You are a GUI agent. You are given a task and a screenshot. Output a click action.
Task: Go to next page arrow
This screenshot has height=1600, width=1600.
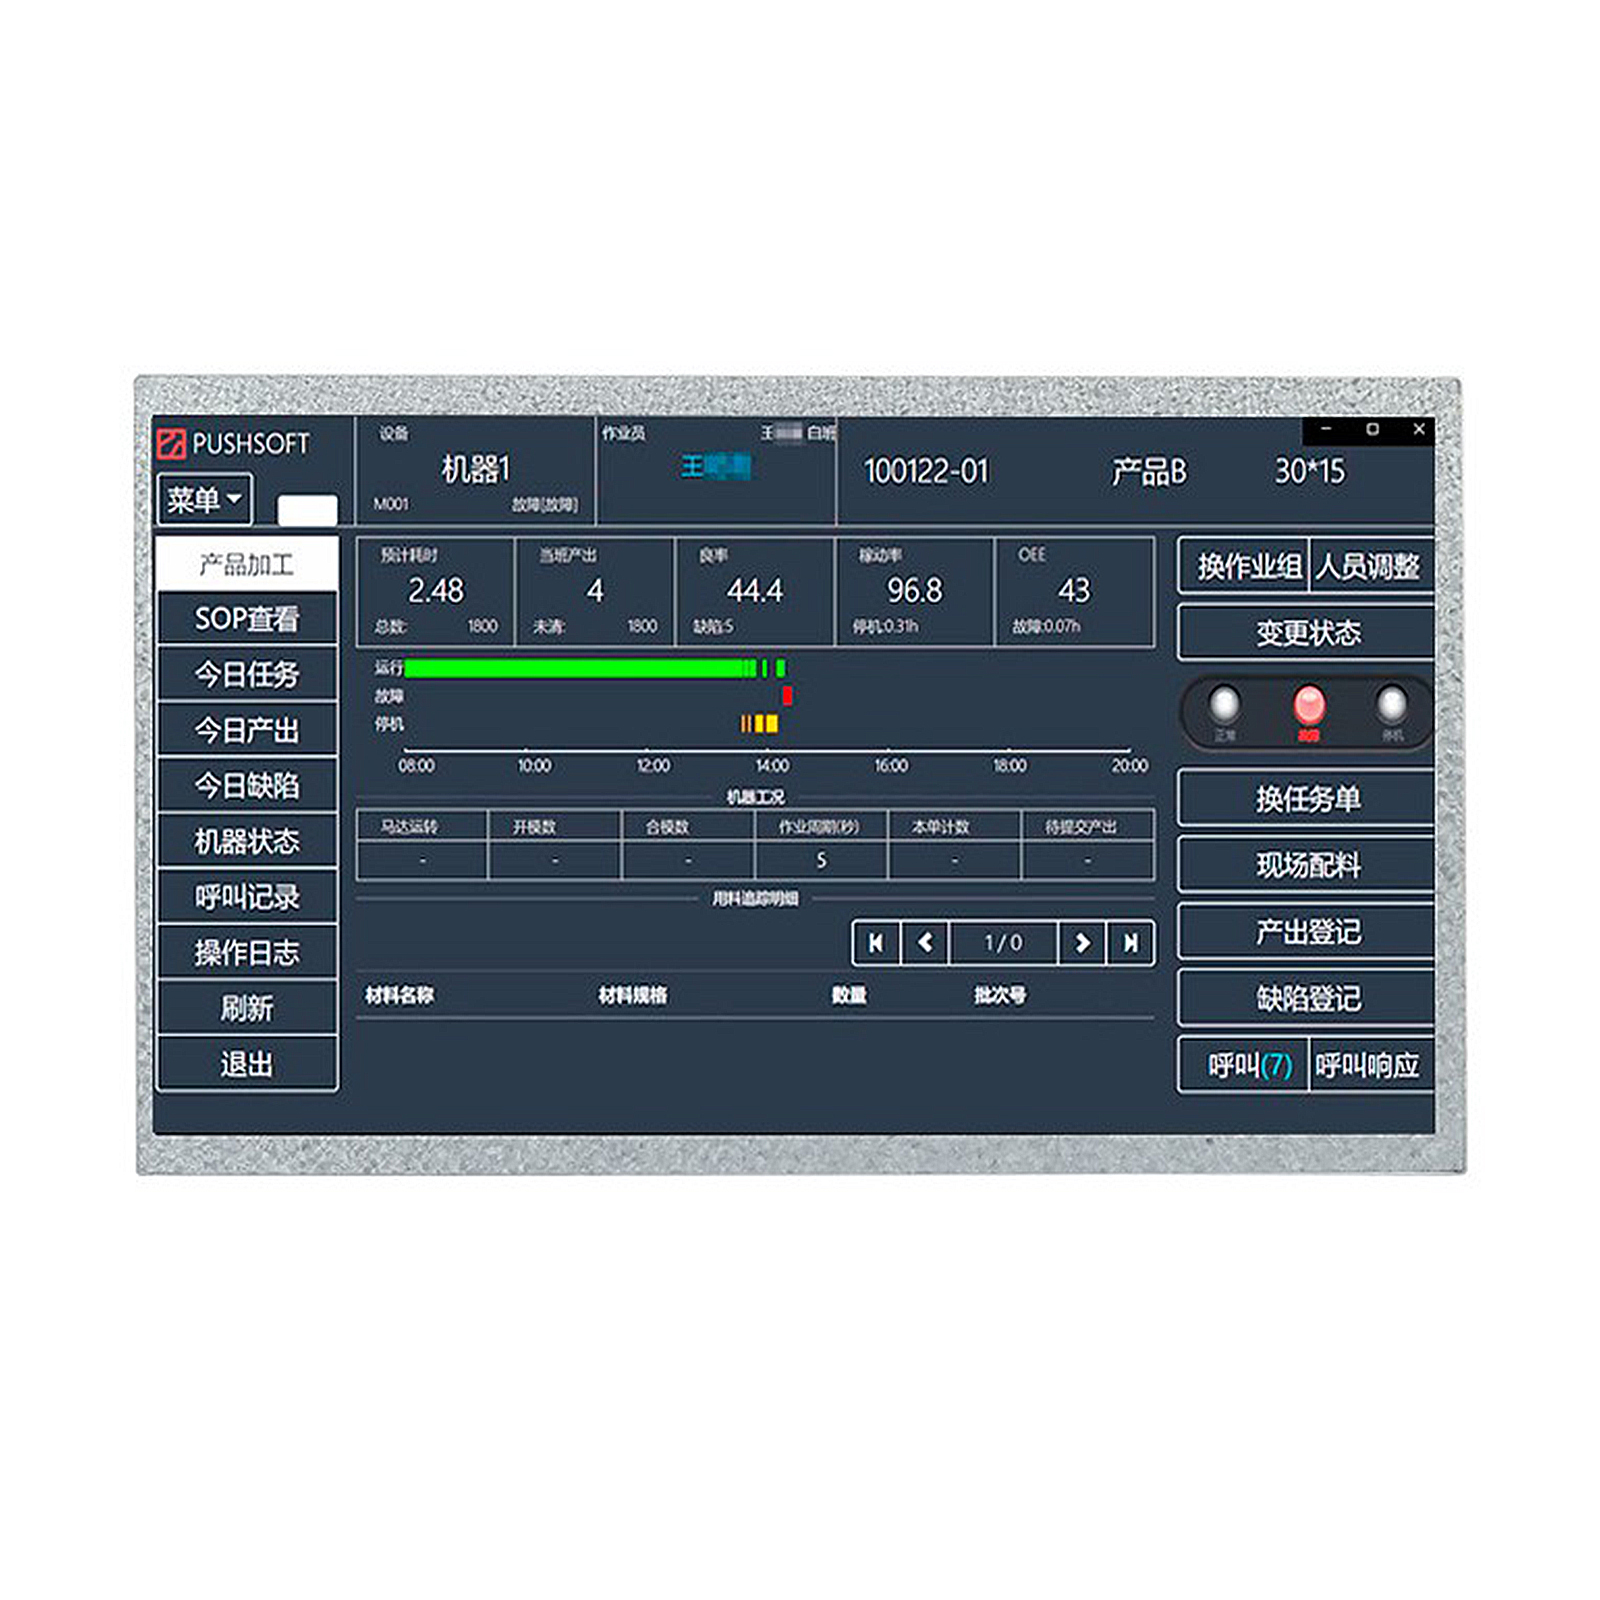click(x=1082, y=943)
